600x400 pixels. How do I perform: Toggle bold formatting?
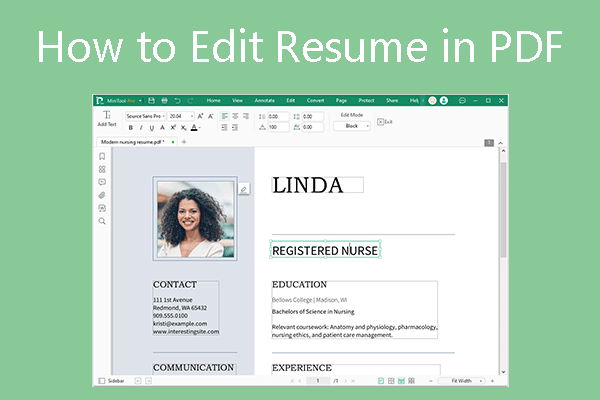point(131,127)
